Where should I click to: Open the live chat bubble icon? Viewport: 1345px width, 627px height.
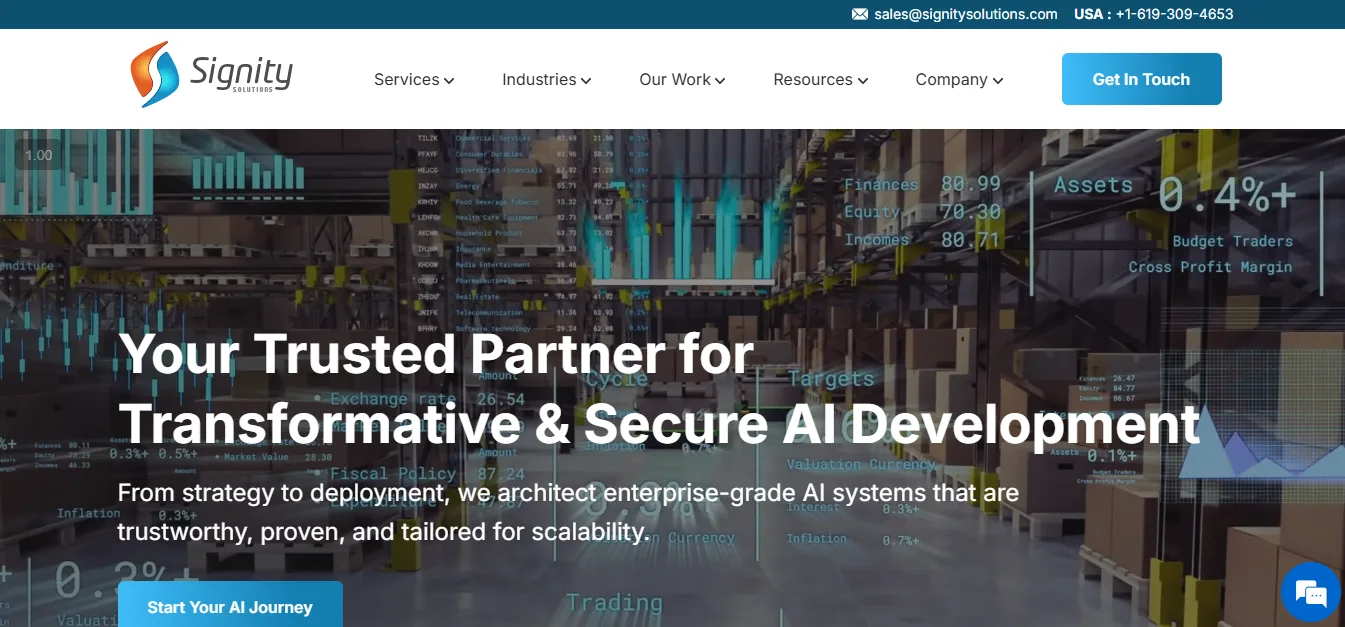(x=1311, y=594)
